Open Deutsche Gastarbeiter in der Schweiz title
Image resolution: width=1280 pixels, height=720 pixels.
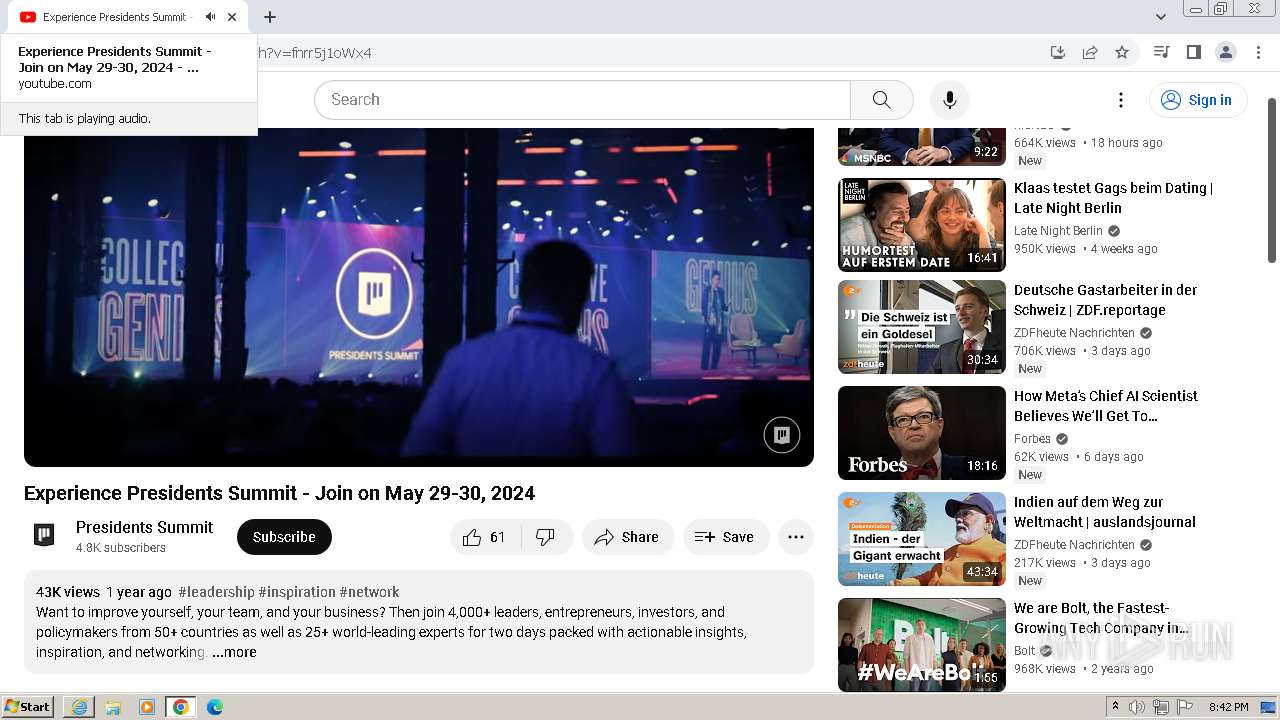tap(1105, 300)
